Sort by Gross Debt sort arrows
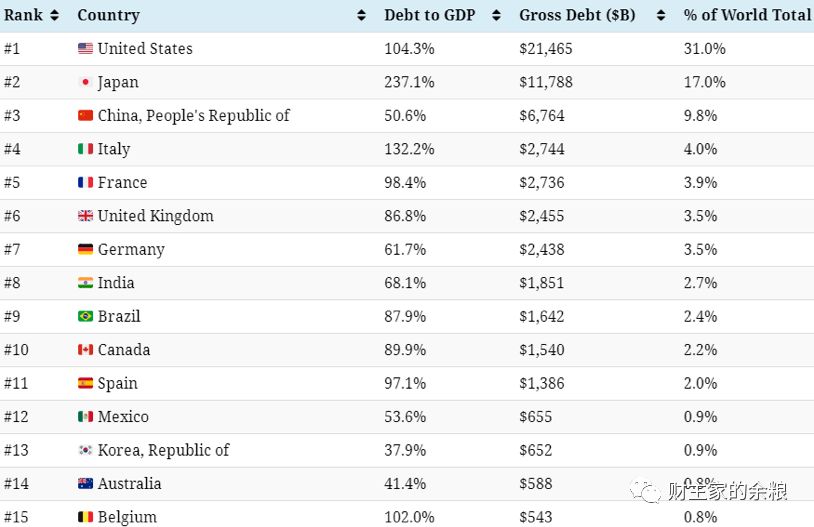Viewport: 814px width, 527px height. pos(660,16)
